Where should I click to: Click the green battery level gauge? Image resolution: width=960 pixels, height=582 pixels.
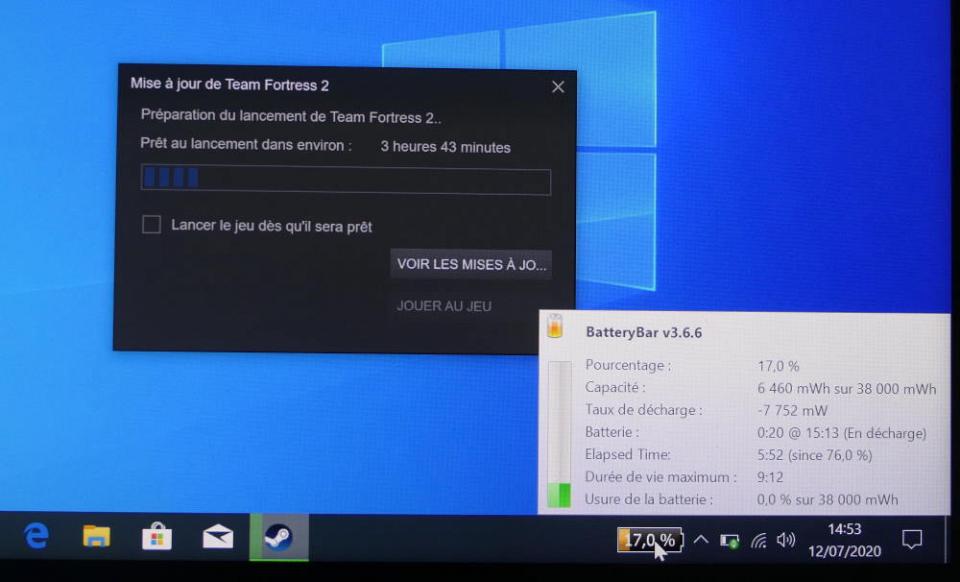[559, 434]
